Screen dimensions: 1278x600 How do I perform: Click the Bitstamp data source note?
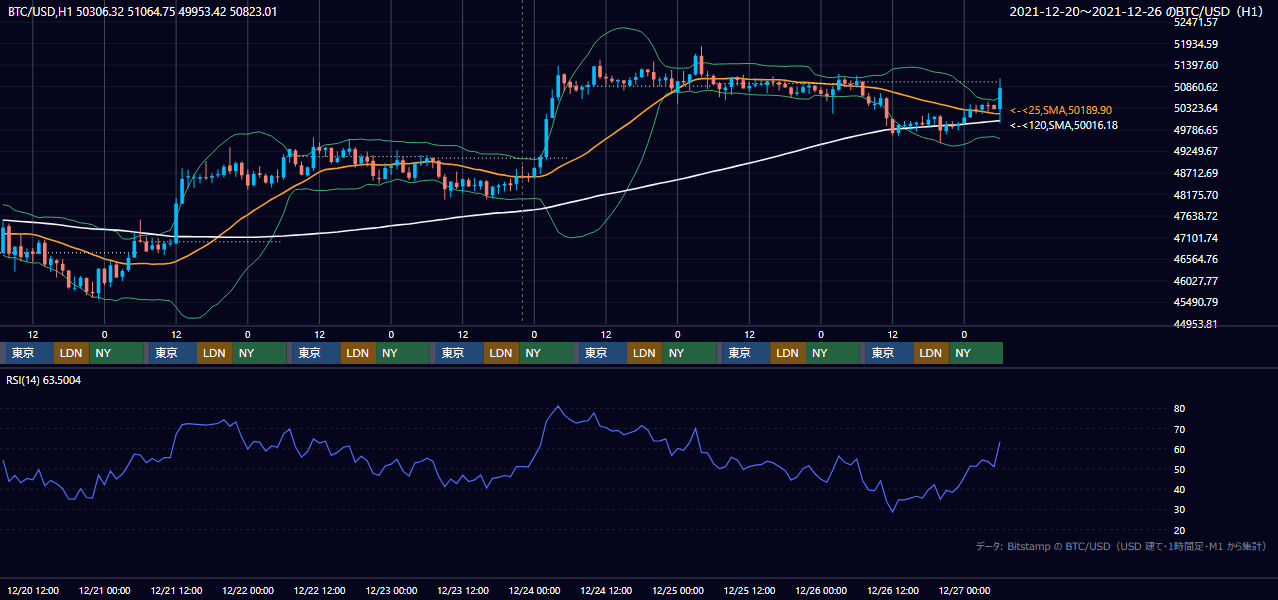click(x=1121, y=546)
